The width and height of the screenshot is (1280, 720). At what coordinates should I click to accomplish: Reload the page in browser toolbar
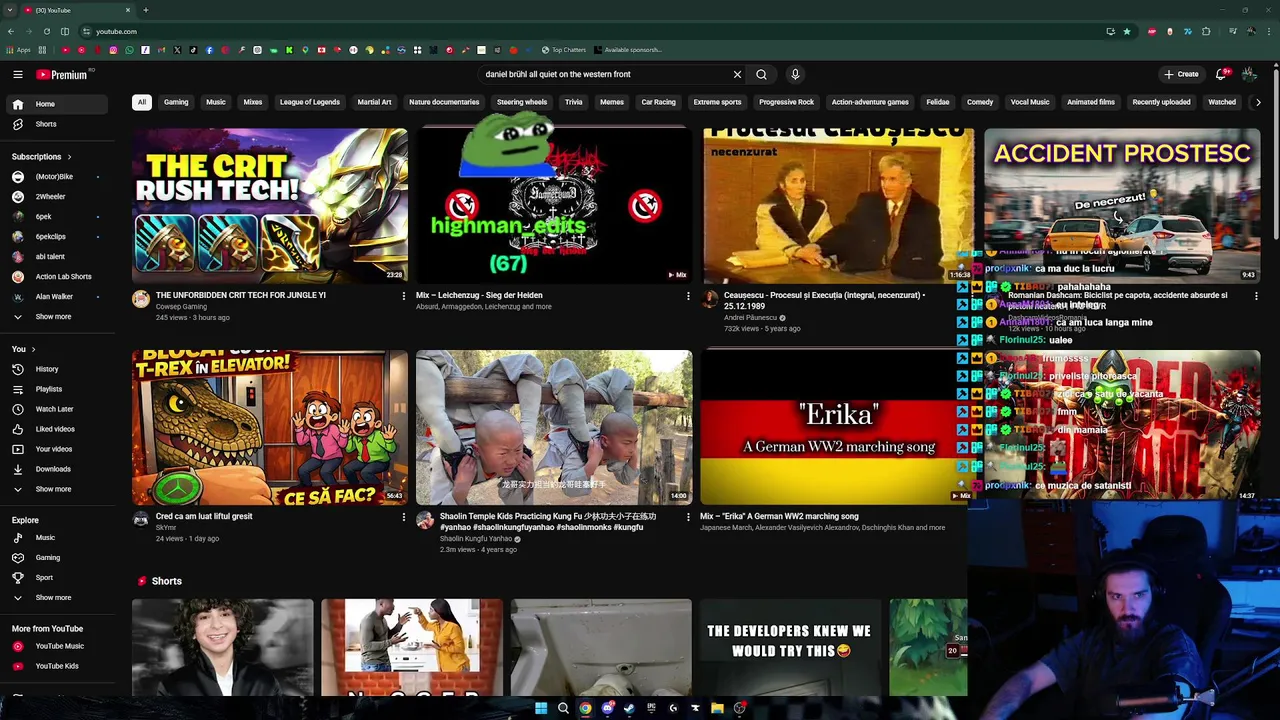point(46,31)
